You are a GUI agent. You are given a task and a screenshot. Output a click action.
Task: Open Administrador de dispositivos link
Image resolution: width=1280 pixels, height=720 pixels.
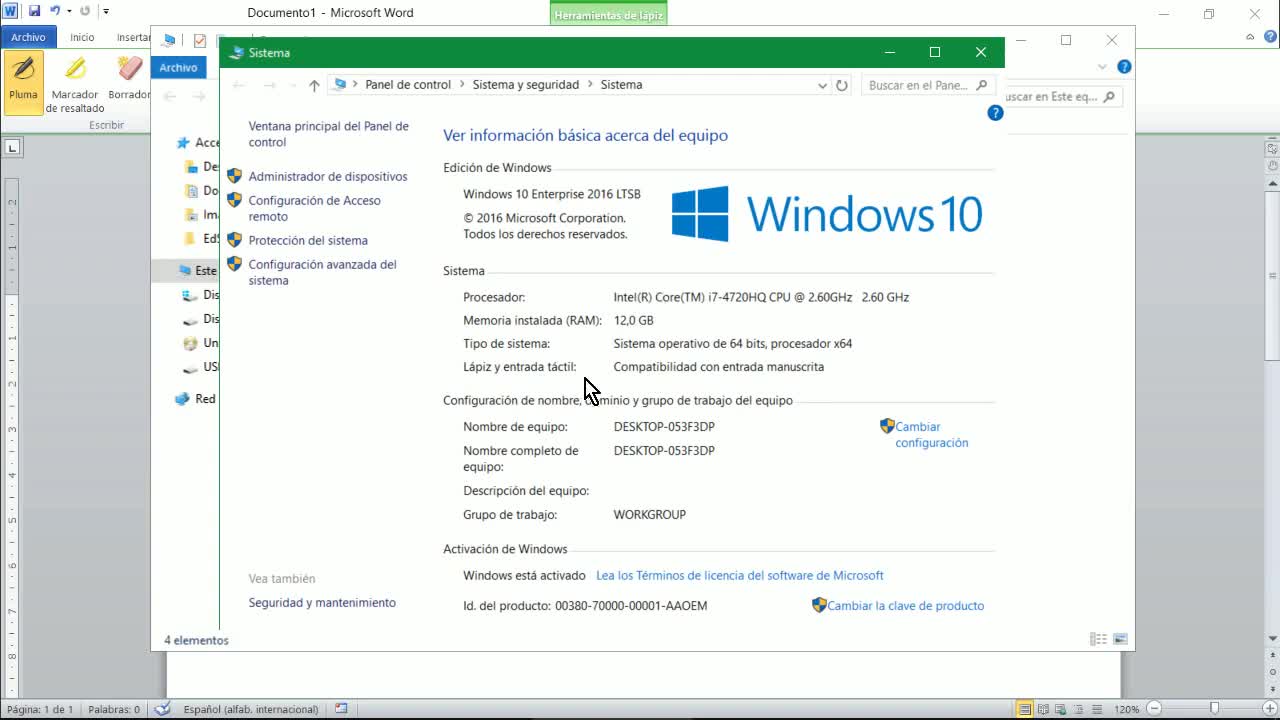click(x=328, y=176)
